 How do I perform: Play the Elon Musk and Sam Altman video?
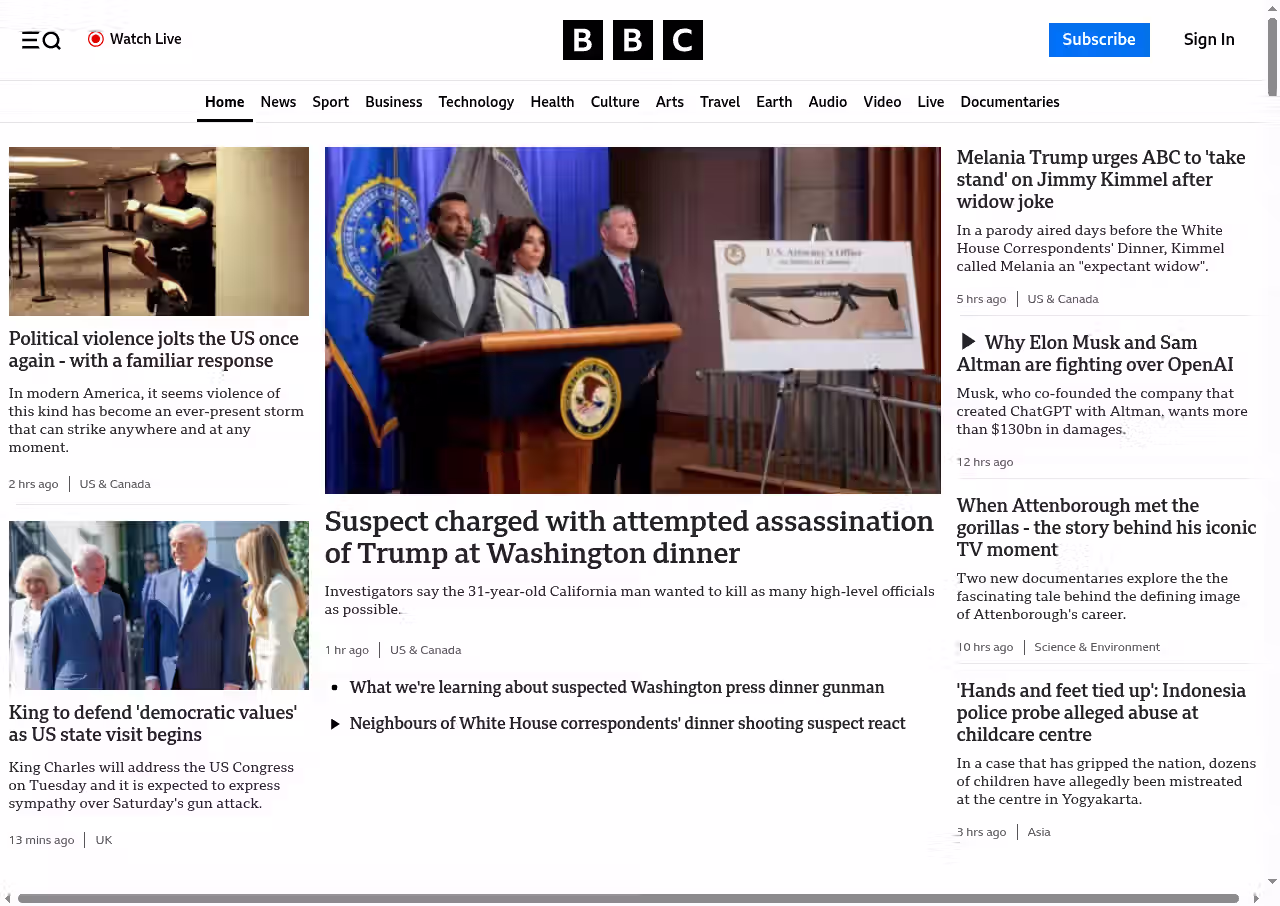click(x=968, y=342)
